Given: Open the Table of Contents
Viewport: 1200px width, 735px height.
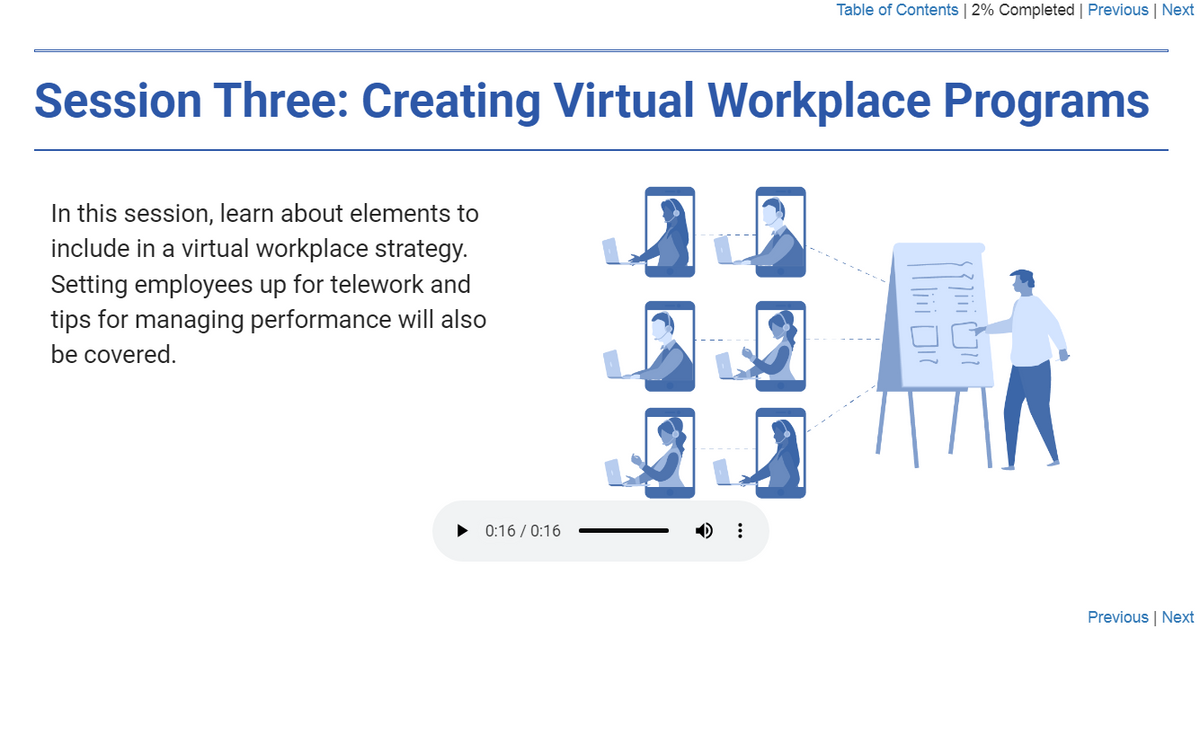Looking at the screenshot, I should (897, 10).
